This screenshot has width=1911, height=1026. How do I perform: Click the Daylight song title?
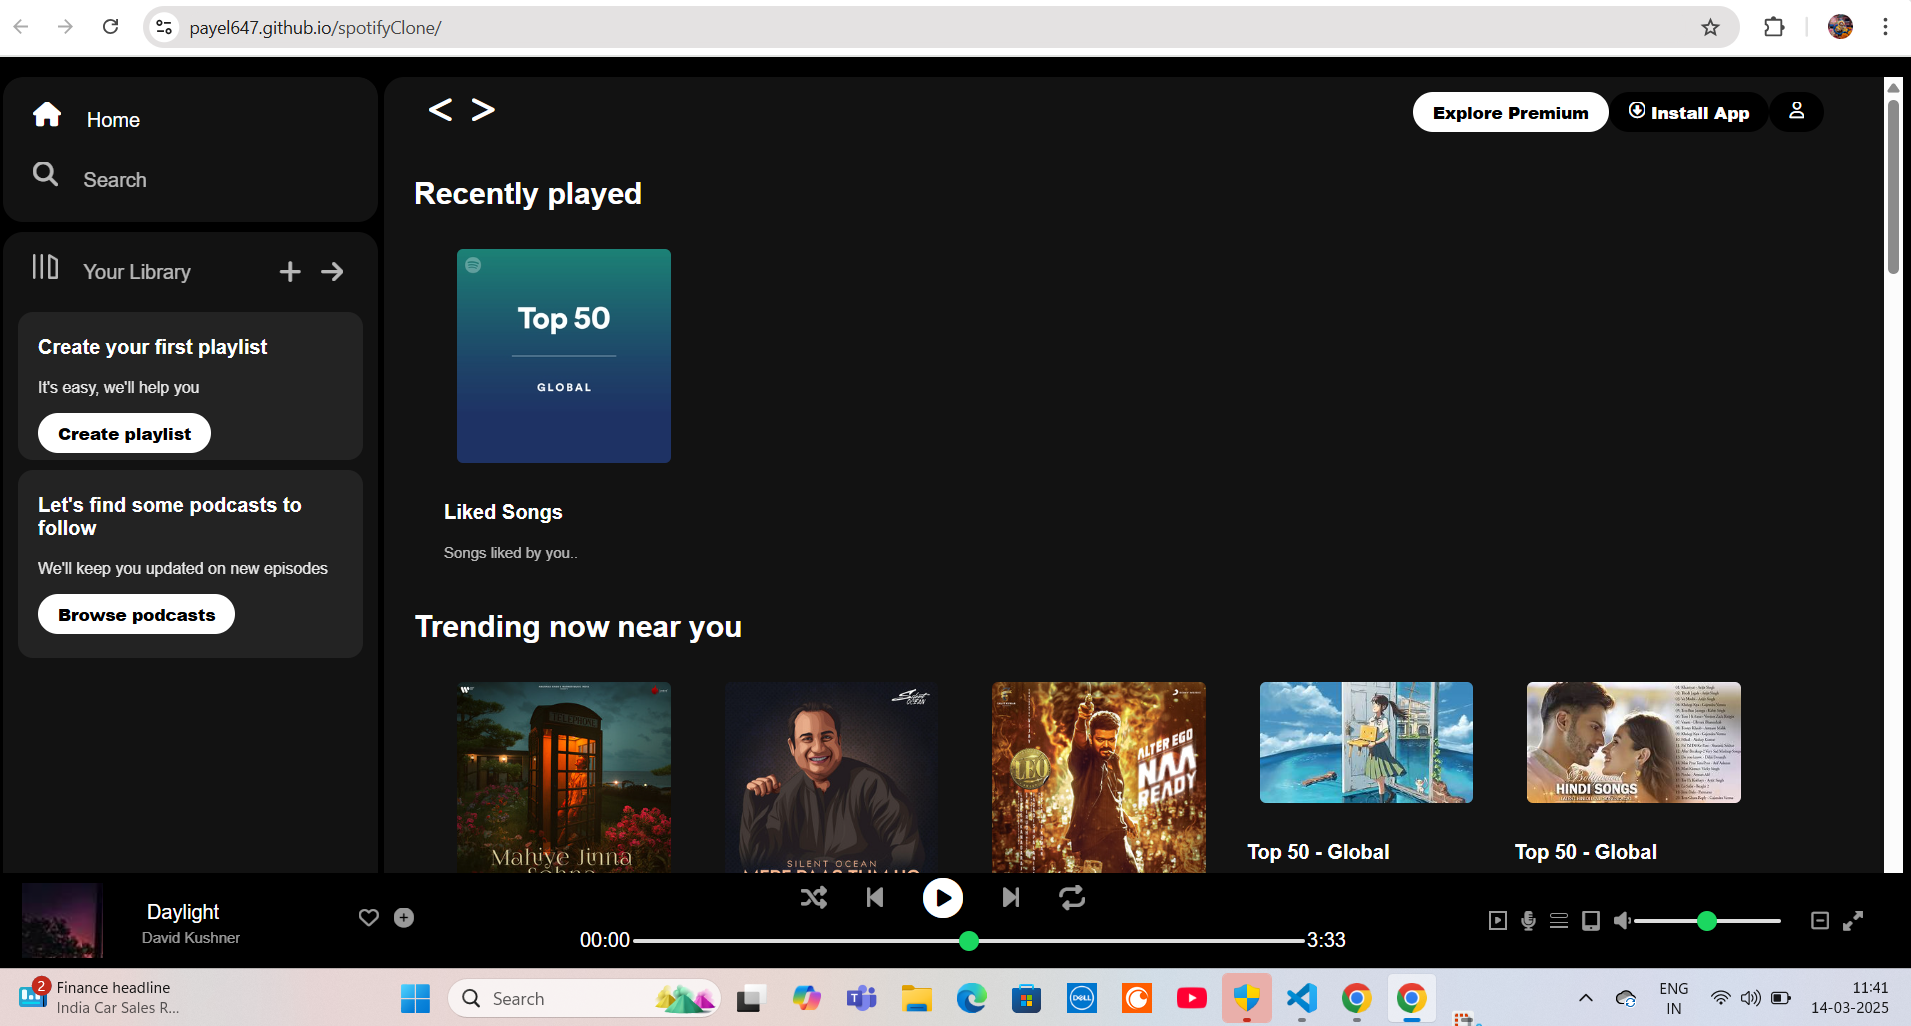point(183,912)
